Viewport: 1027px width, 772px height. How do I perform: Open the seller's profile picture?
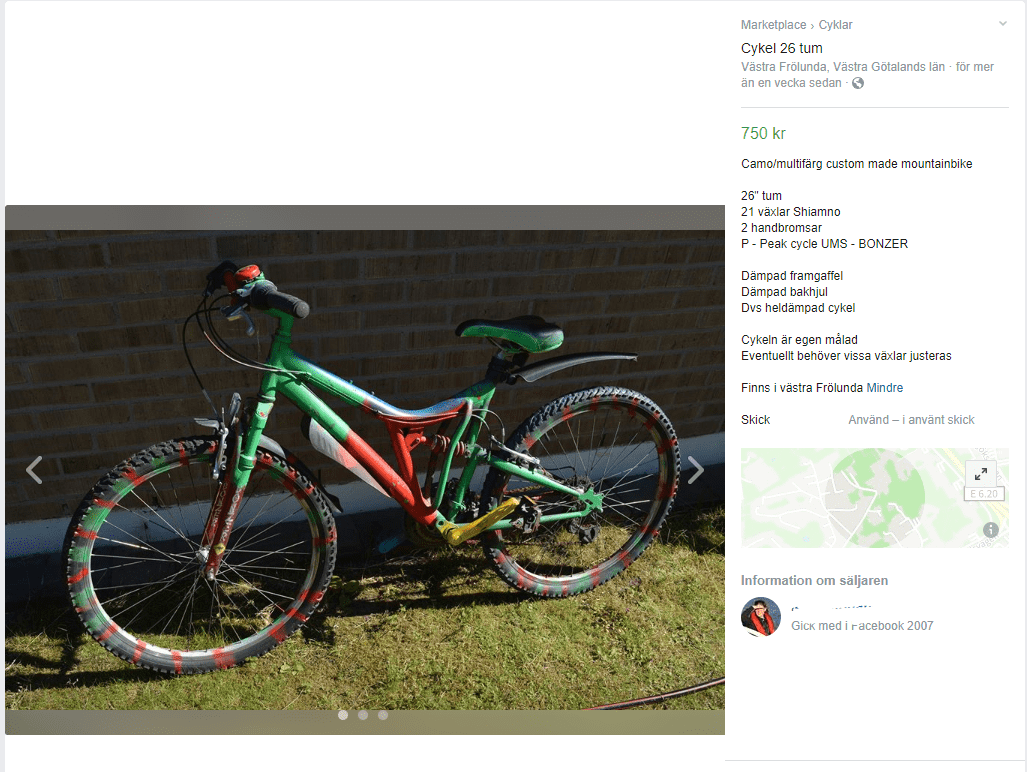click(x=760, y=617)
